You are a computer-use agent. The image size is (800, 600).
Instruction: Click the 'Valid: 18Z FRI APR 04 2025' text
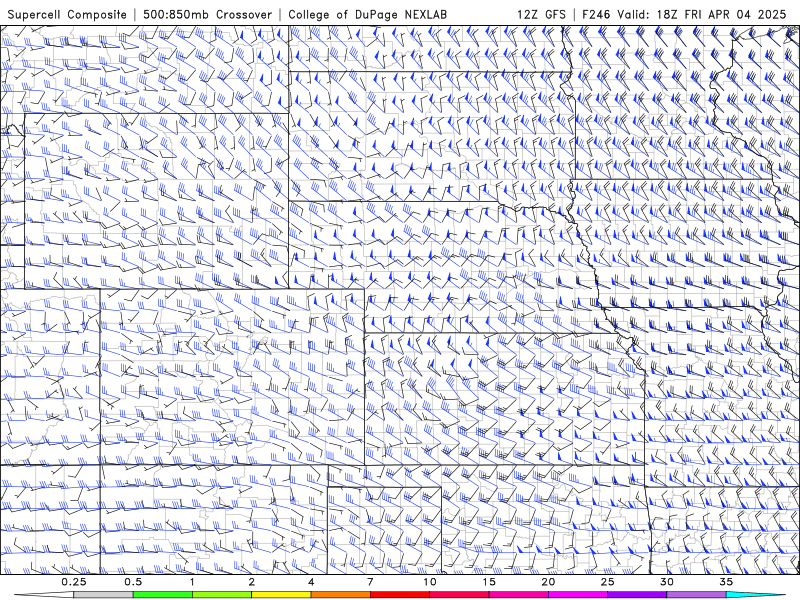pos(702,14)
